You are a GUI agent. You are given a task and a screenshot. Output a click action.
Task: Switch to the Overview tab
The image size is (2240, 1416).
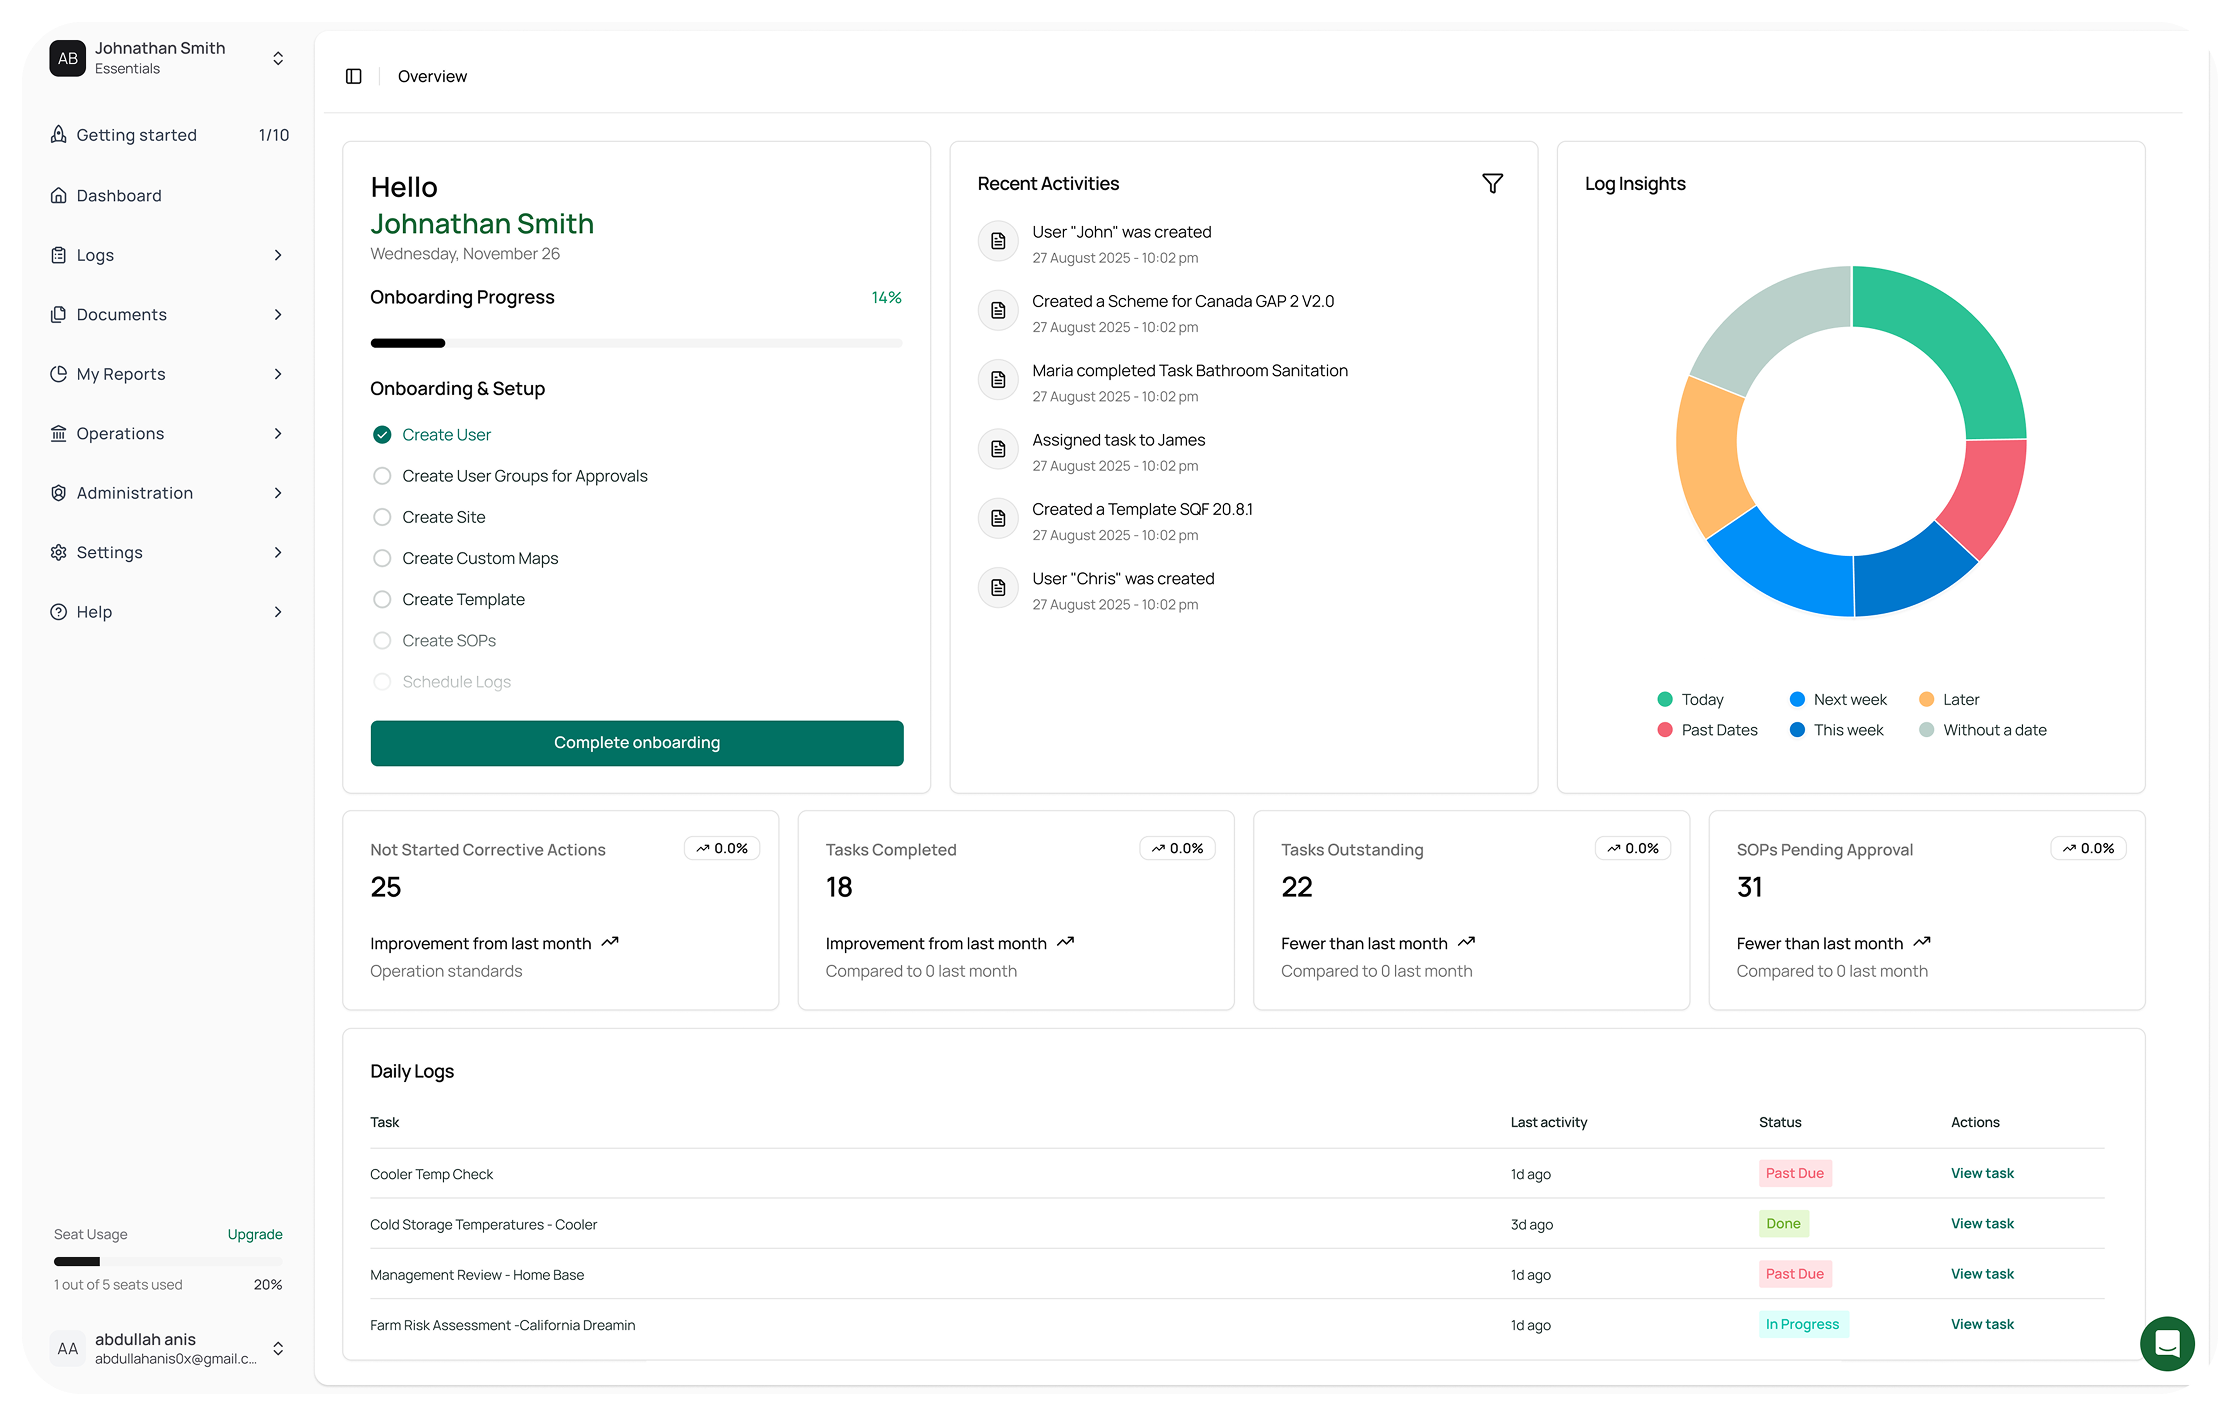432,75
